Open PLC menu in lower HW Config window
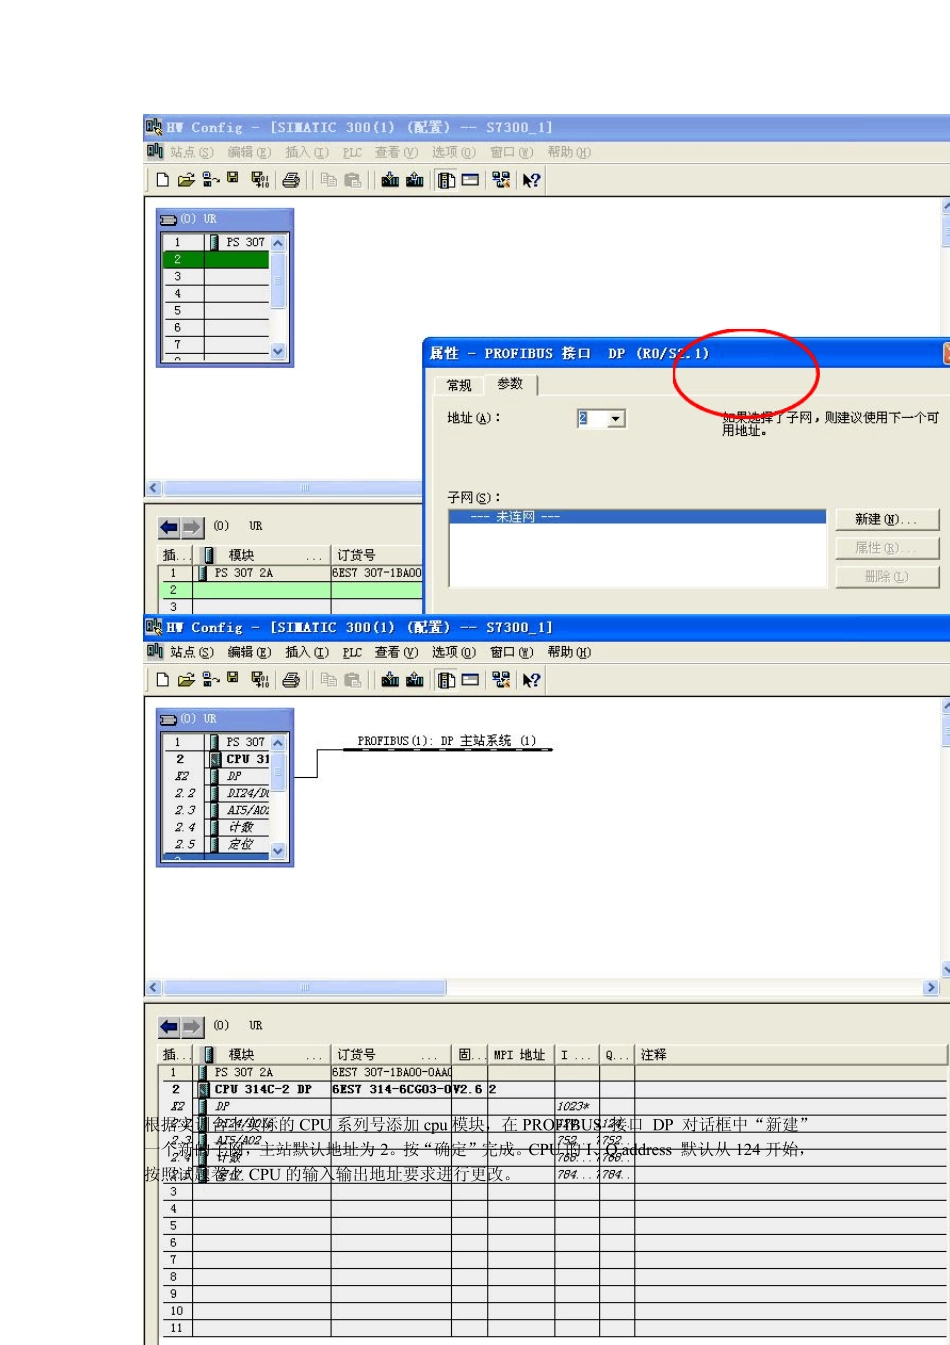Image resolution: width=950 pixels, height=1345 pixels. click(352, 652)
